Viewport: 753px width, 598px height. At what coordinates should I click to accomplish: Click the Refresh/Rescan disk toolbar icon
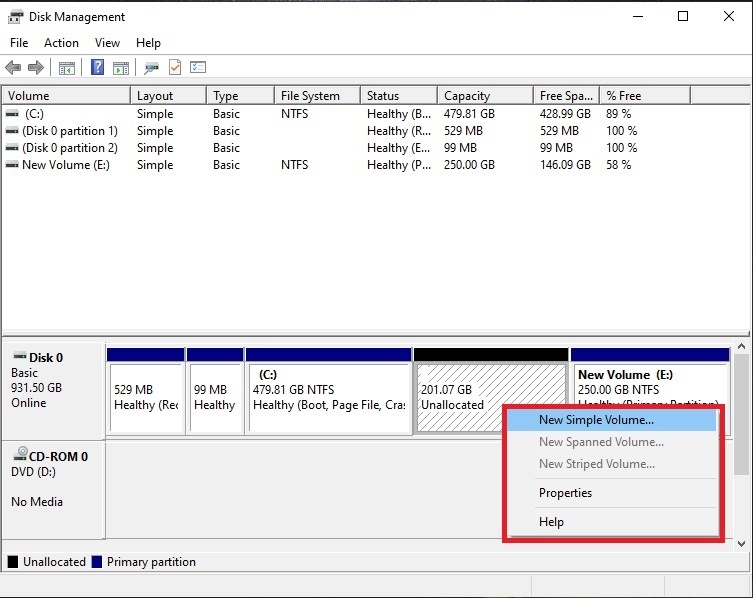coord(151,68)
